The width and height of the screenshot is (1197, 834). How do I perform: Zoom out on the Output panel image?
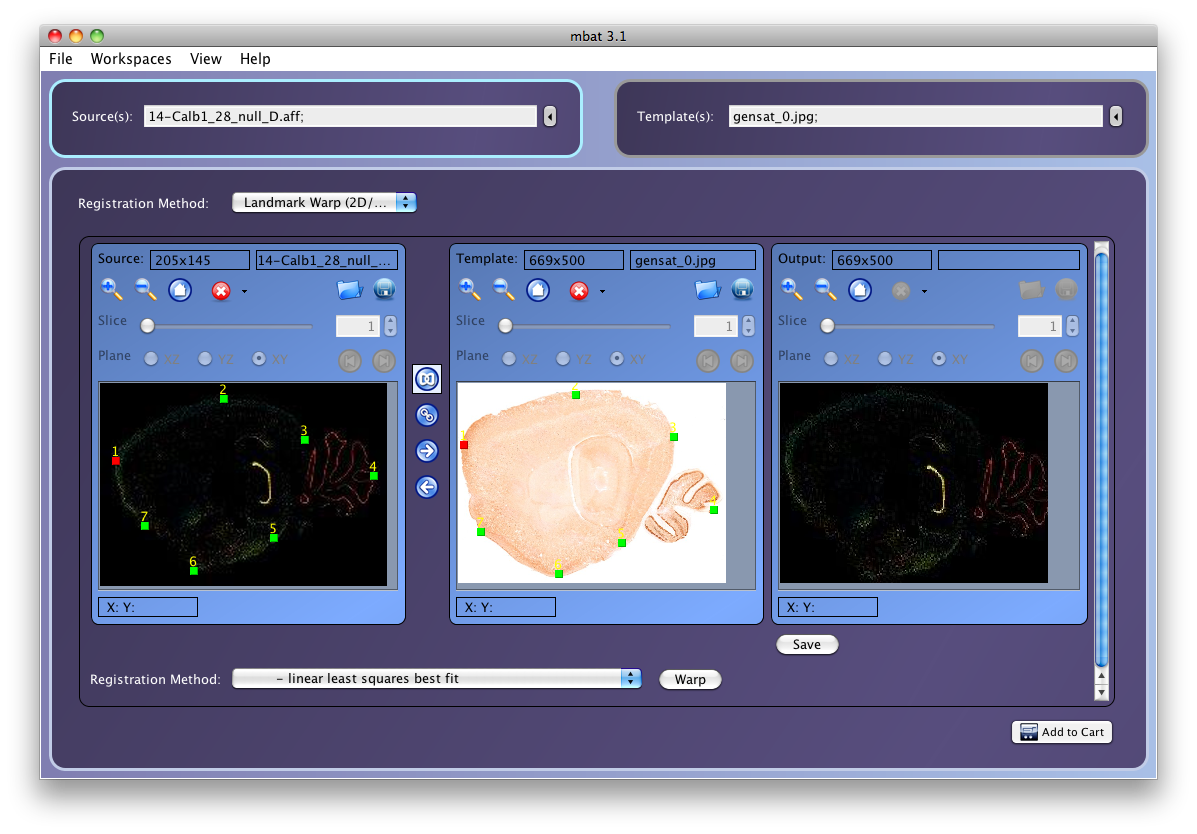825,289
